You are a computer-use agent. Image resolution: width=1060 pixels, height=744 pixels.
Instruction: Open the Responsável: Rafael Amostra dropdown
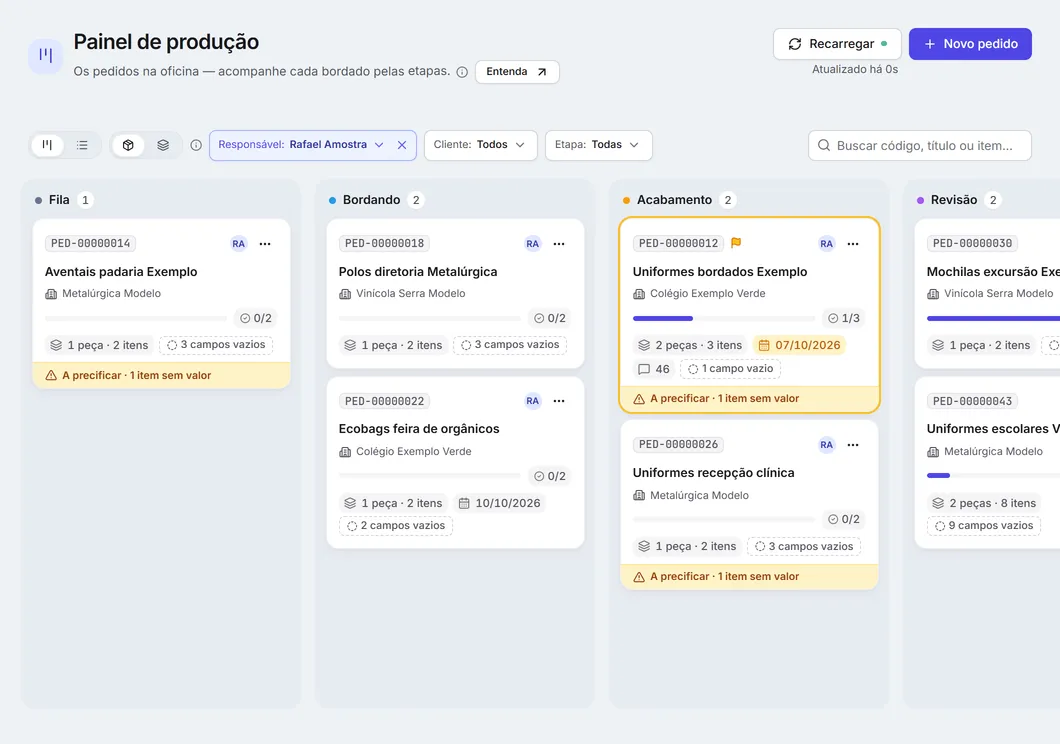301,145
